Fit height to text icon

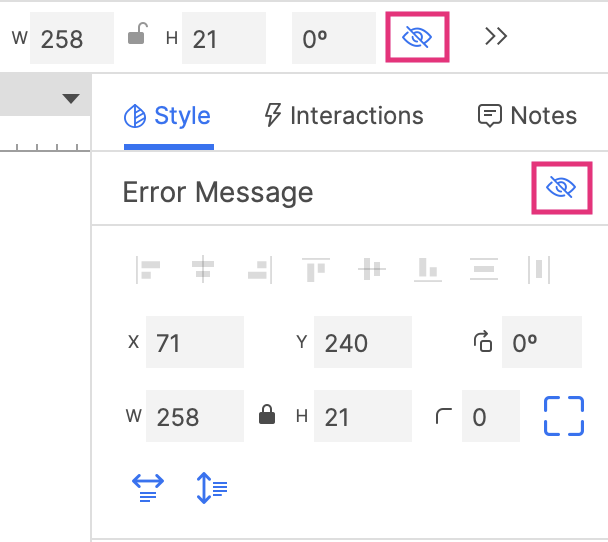212,487
